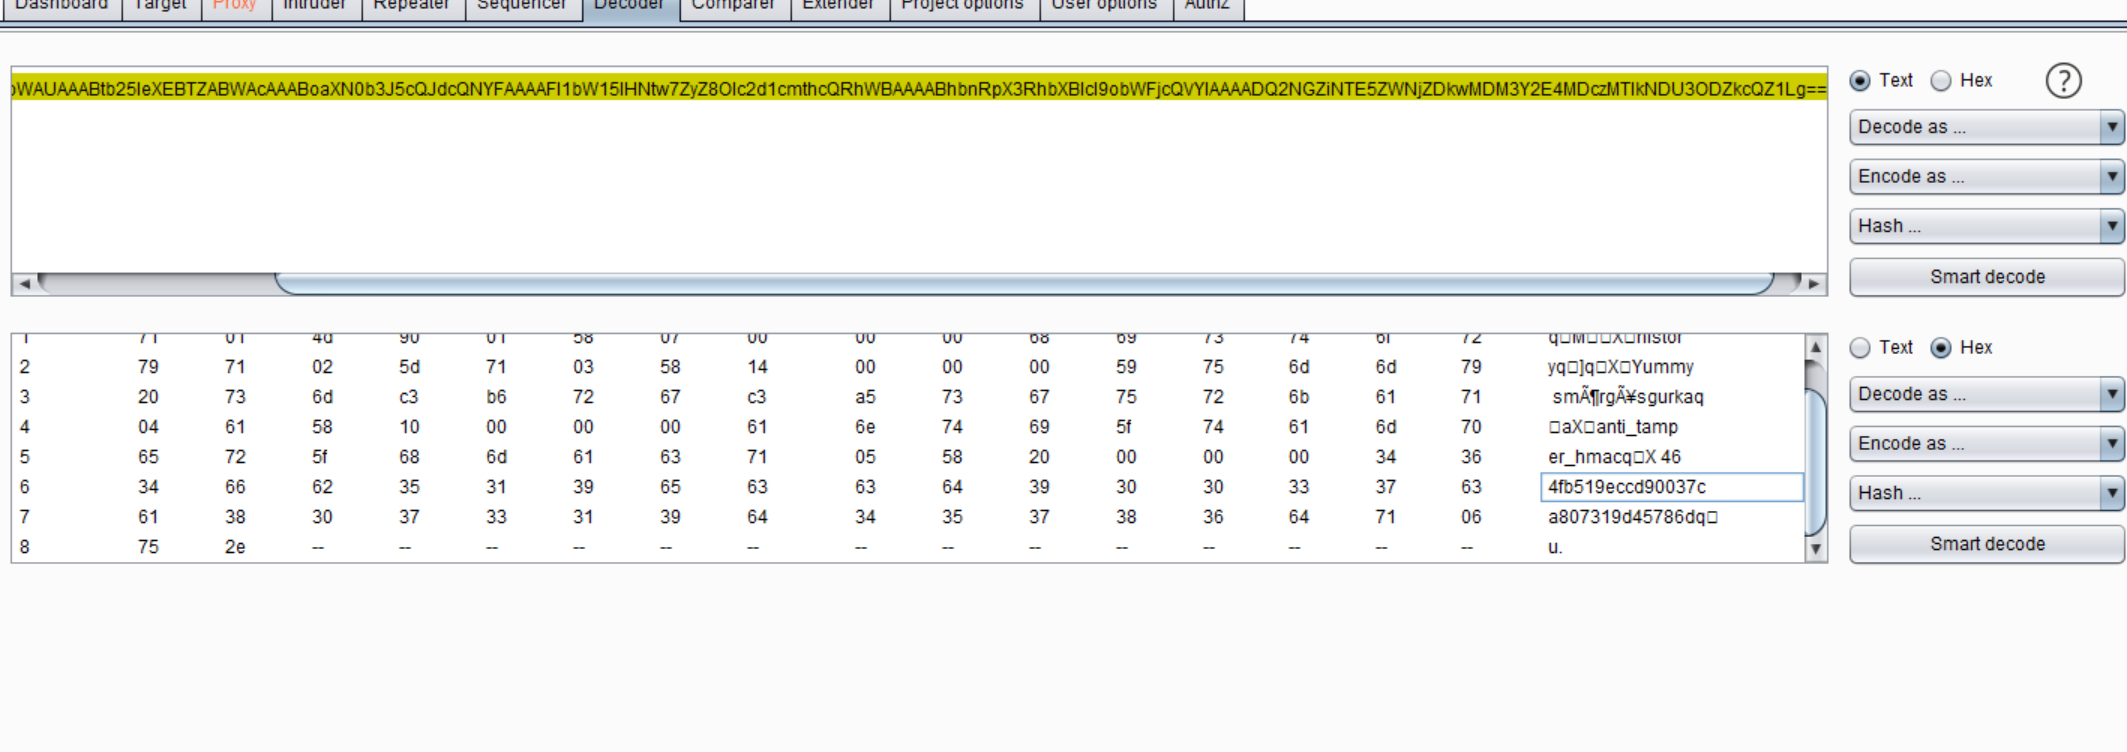Select Hex radio in lower panel
The image size is (2127, 752).
click(1941, 348)
